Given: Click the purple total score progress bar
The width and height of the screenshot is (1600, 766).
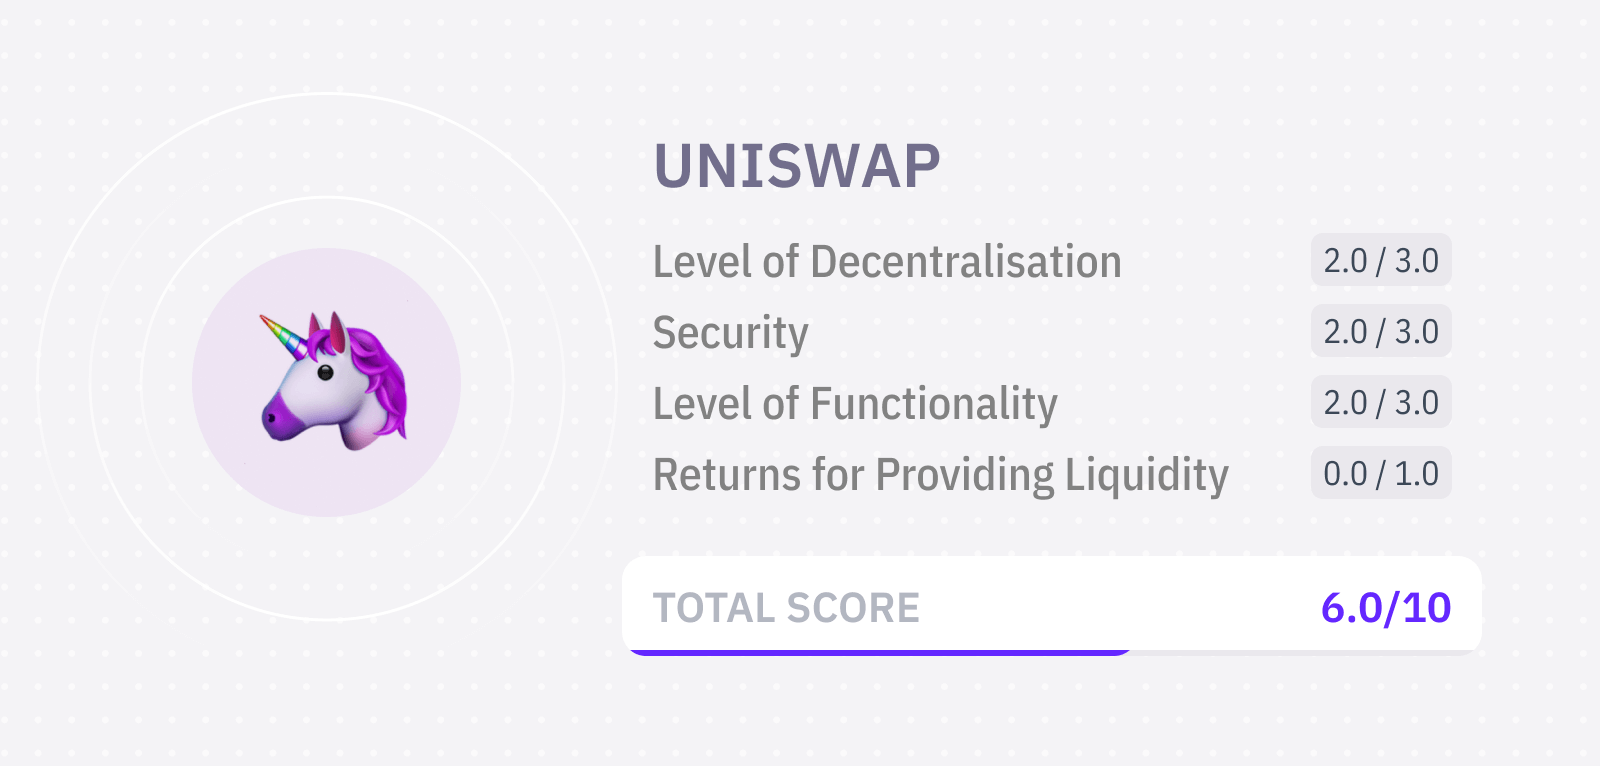Looking at the screenshot, I should point(880,652).
